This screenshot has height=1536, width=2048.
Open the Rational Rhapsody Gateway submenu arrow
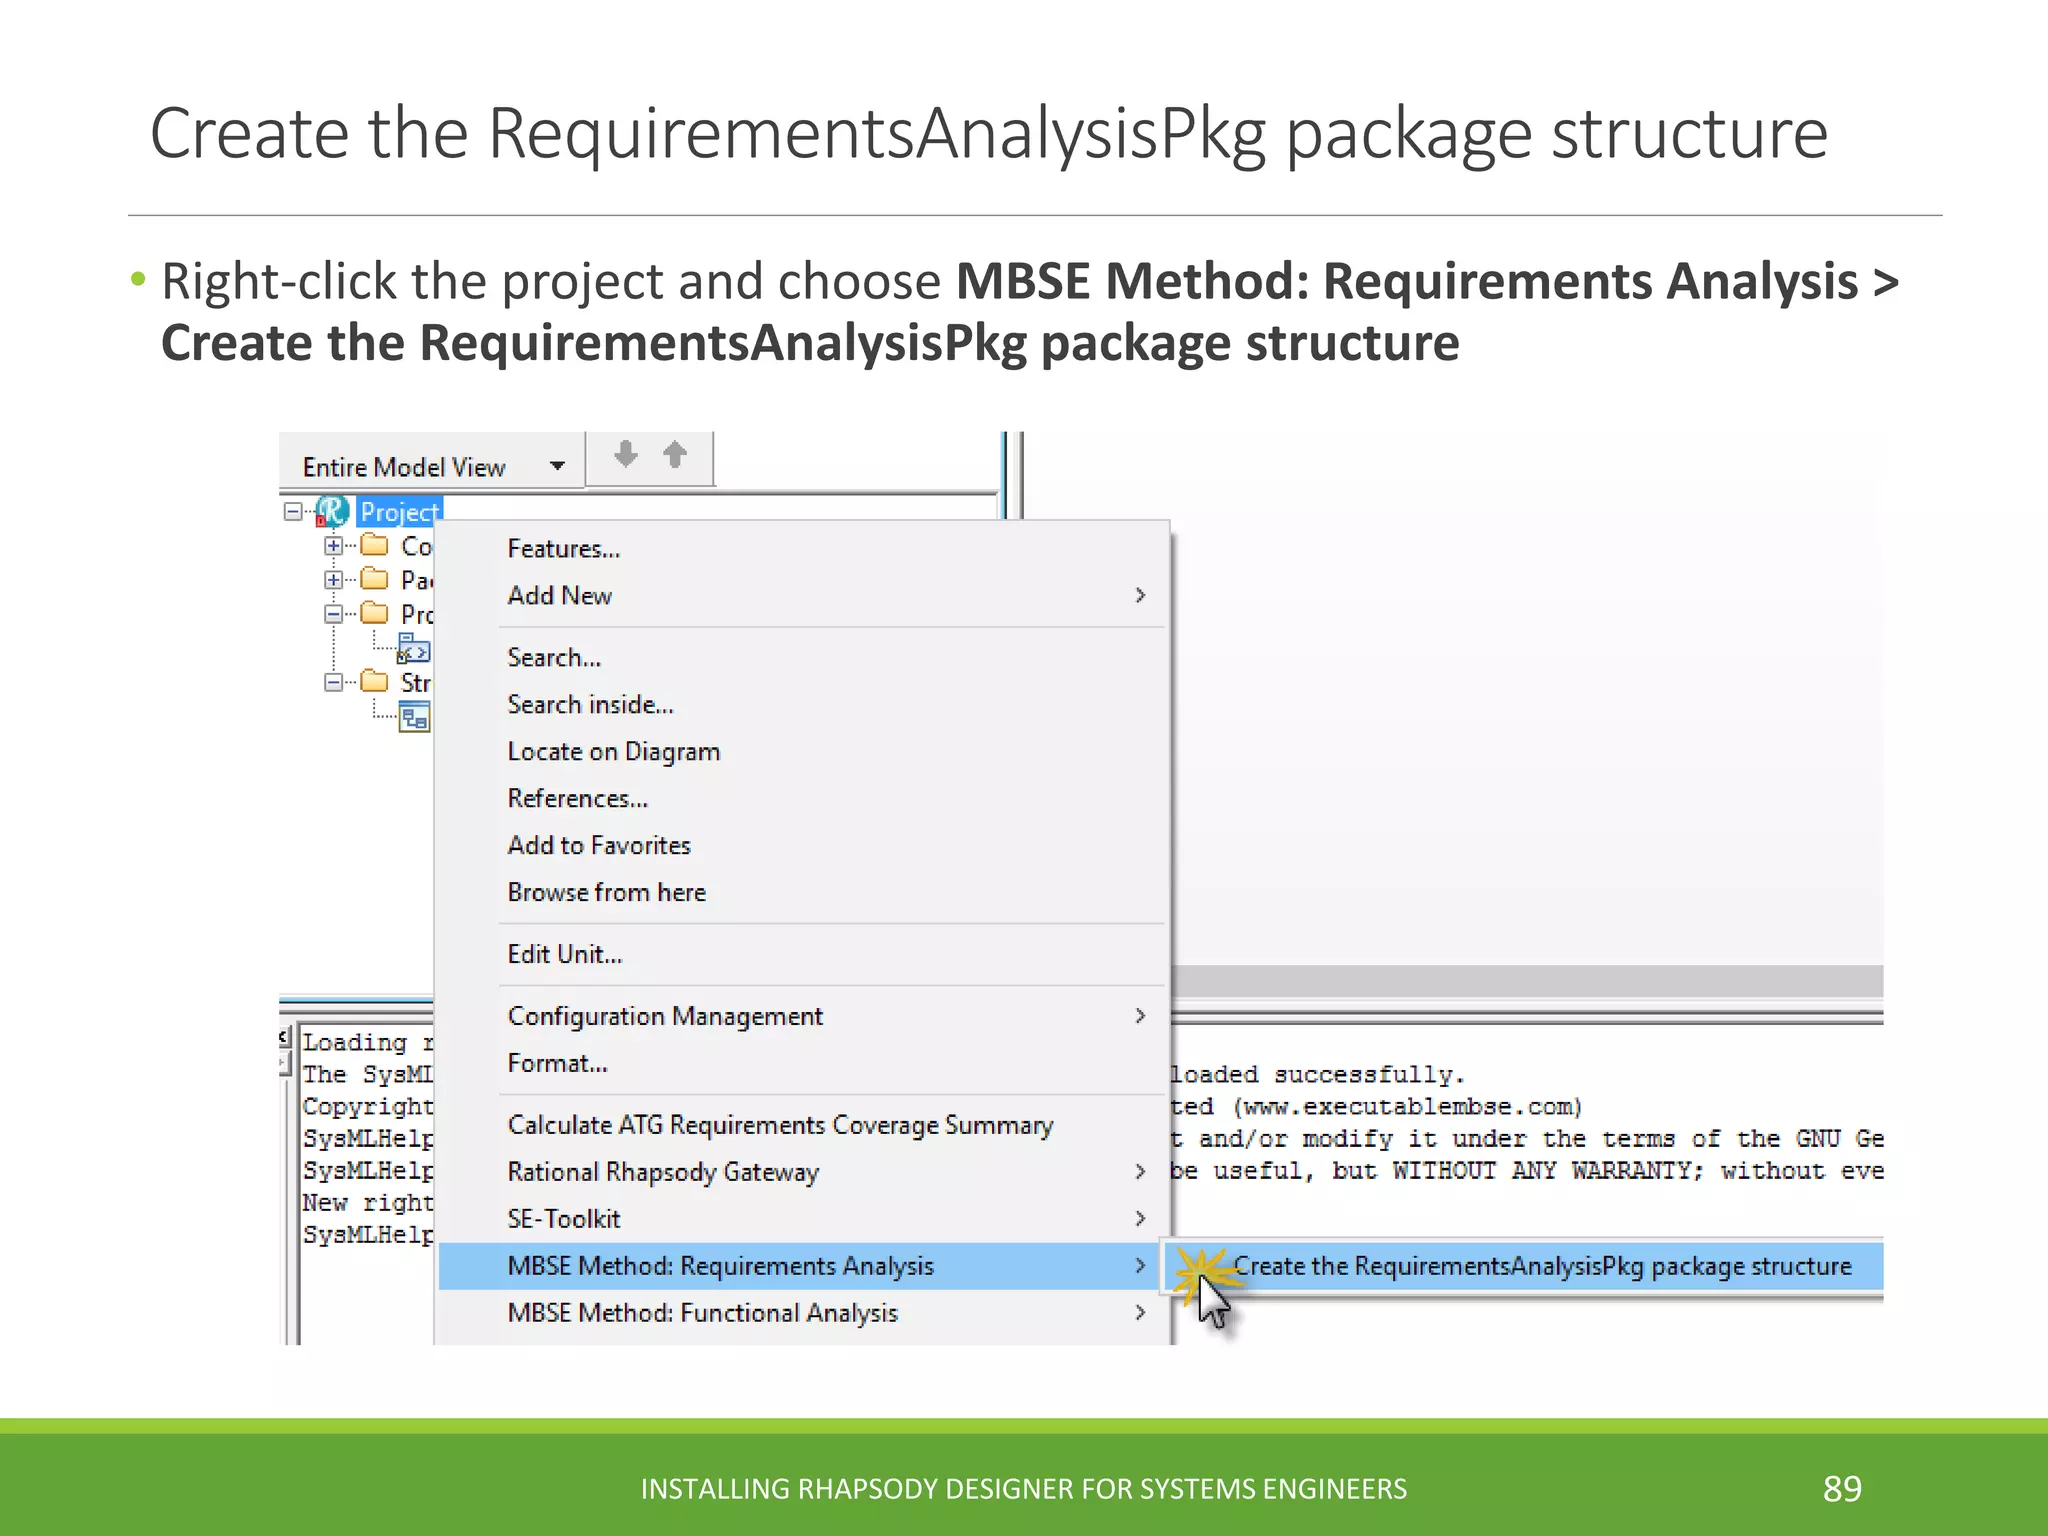click(x=1140, y=1171)
